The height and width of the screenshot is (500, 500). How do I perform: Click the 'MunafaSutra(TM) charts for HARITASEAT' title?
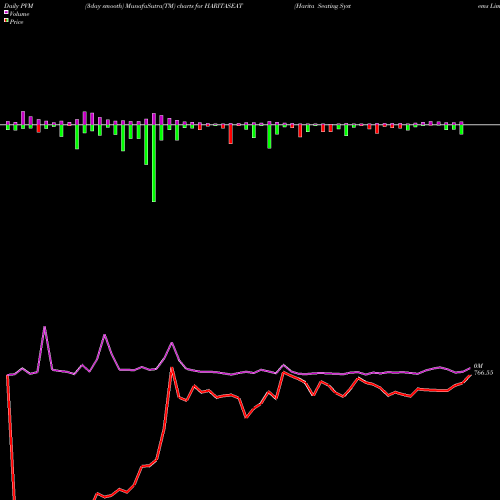point(185,6)
